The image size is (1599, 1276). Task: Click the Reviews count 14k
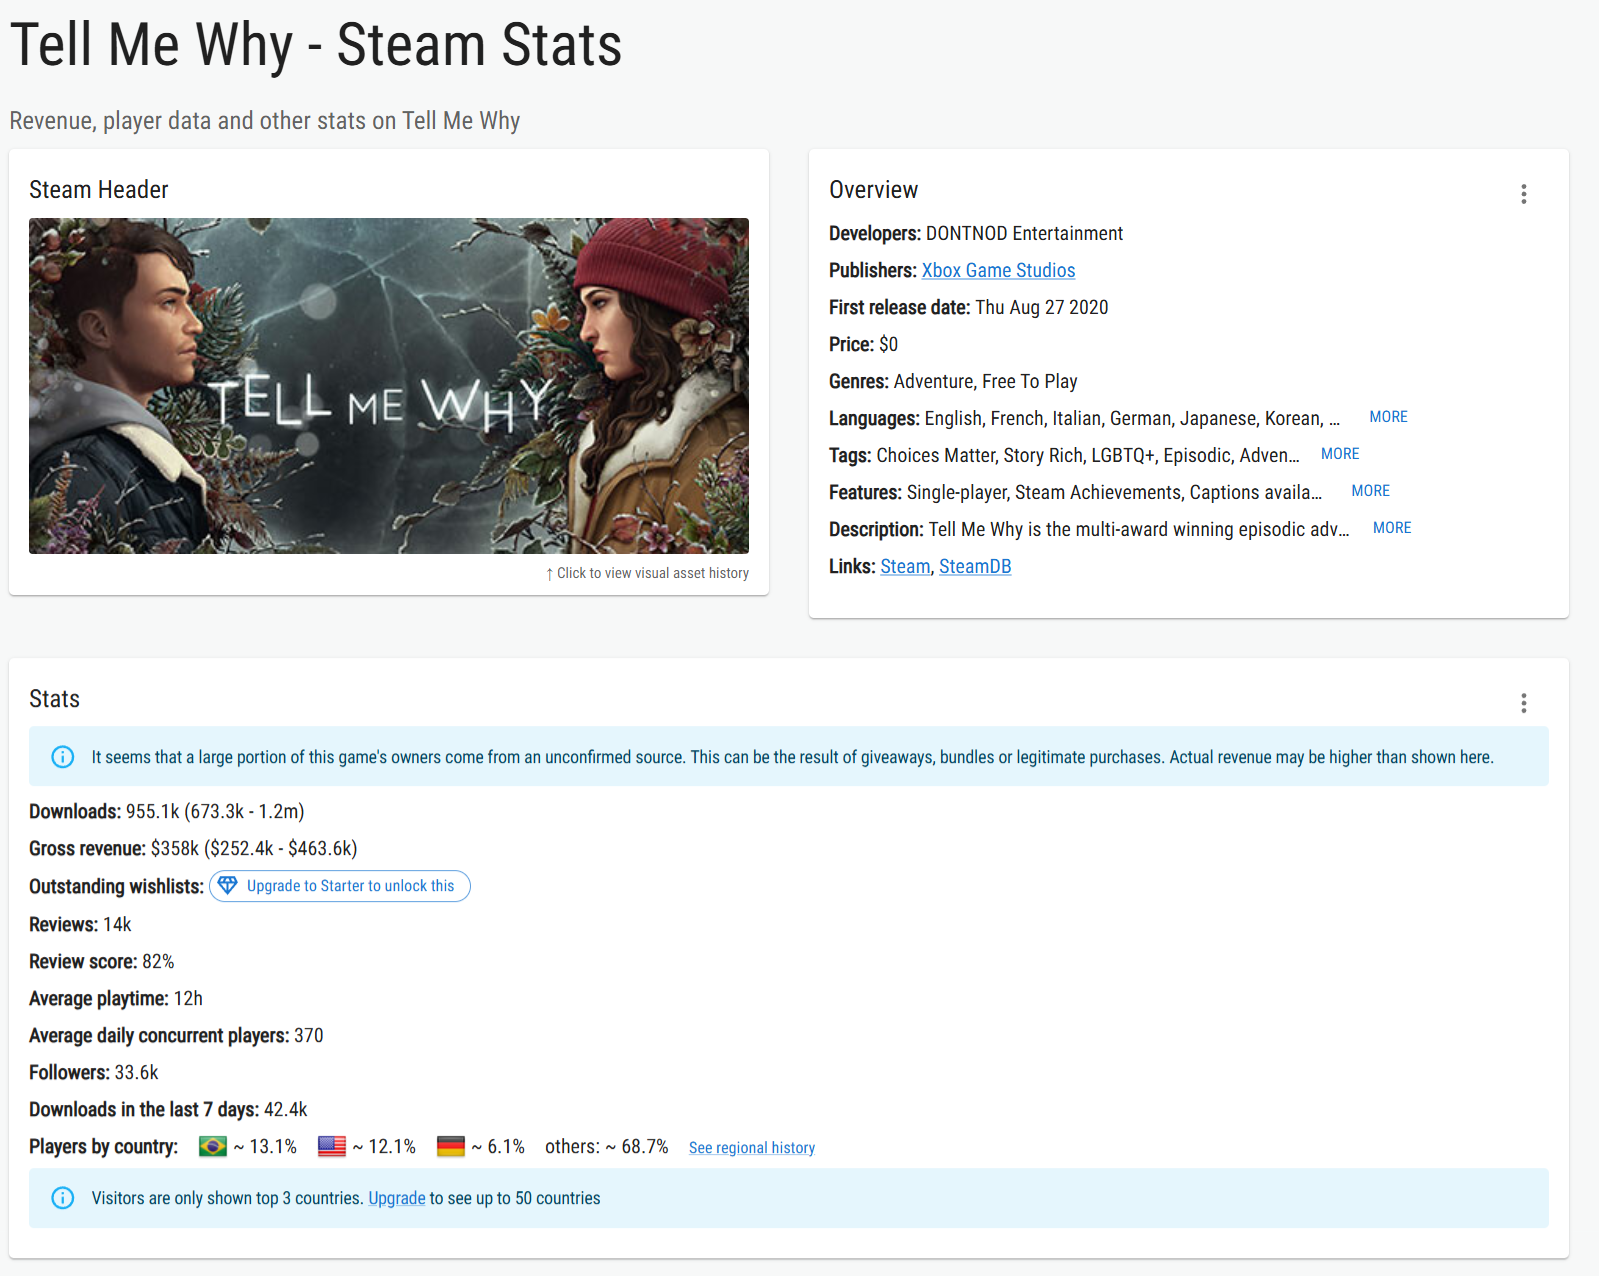pyautogui.click(x=117, y=925)
